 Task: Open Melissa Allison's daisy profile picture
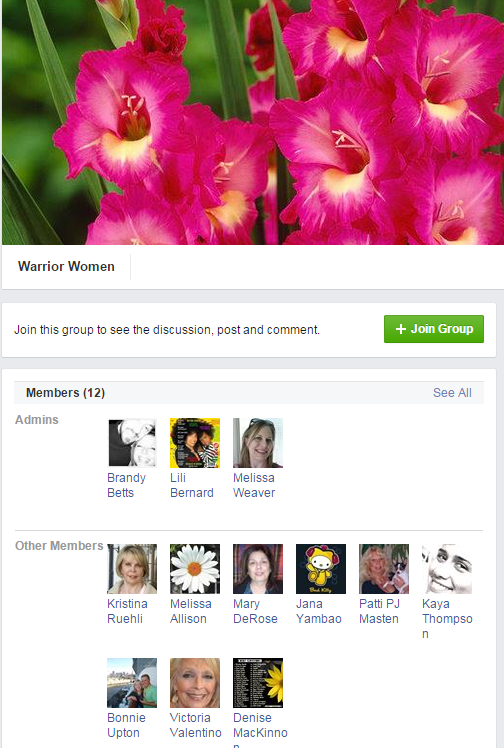coord(195,569)
